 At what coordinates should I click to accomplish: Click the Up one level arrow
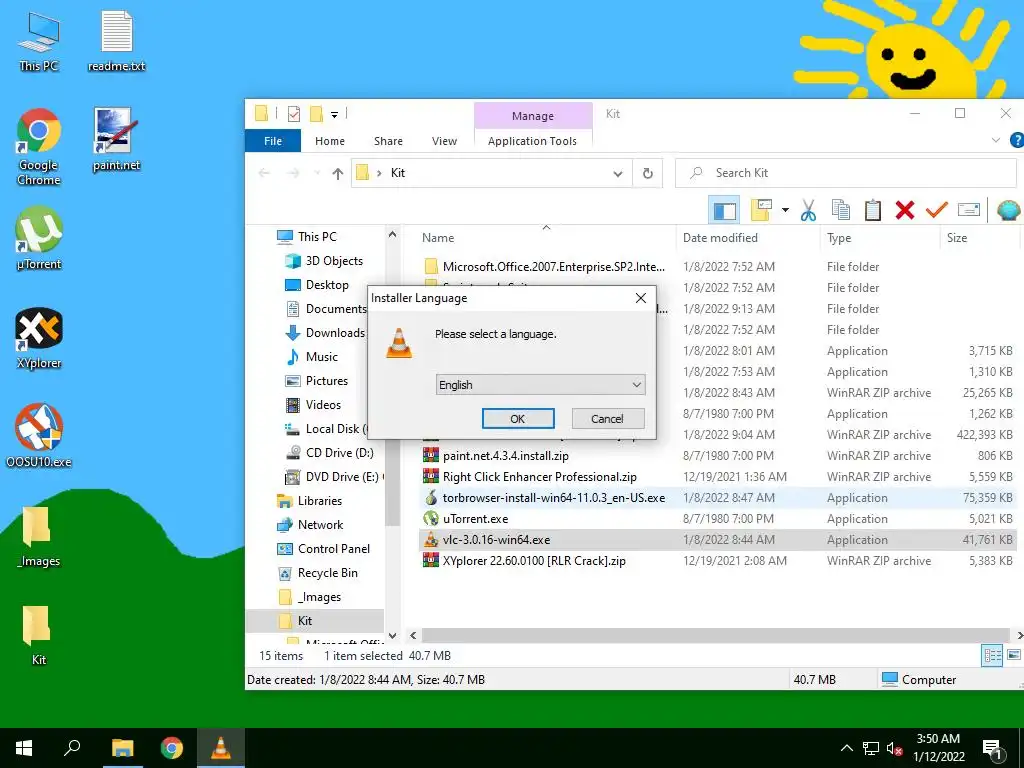click(x=338, y=173)
